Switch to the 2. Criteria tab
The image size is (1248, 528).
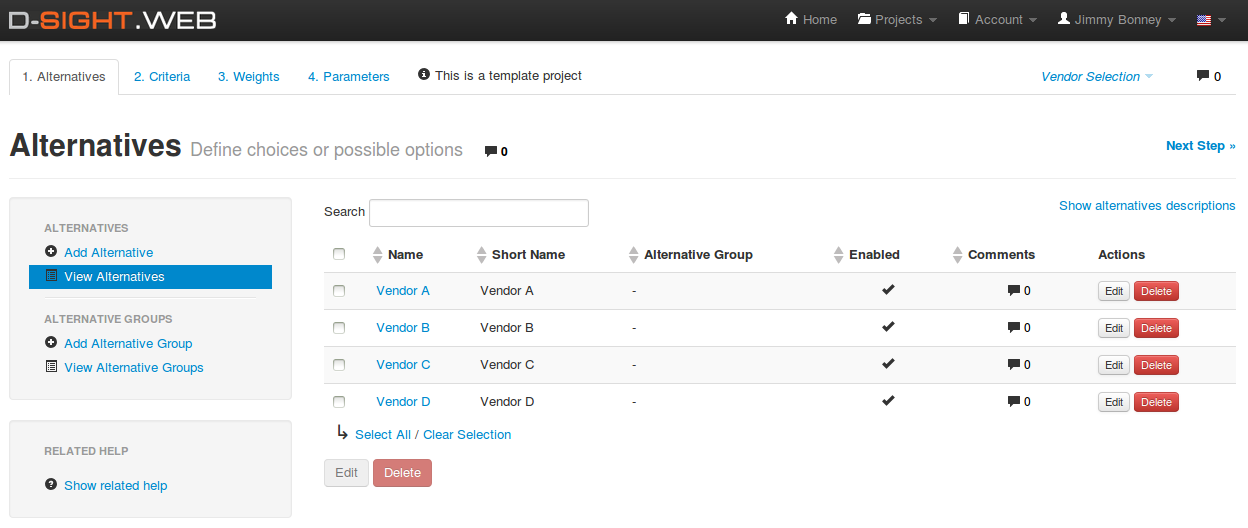click(162, 77)
